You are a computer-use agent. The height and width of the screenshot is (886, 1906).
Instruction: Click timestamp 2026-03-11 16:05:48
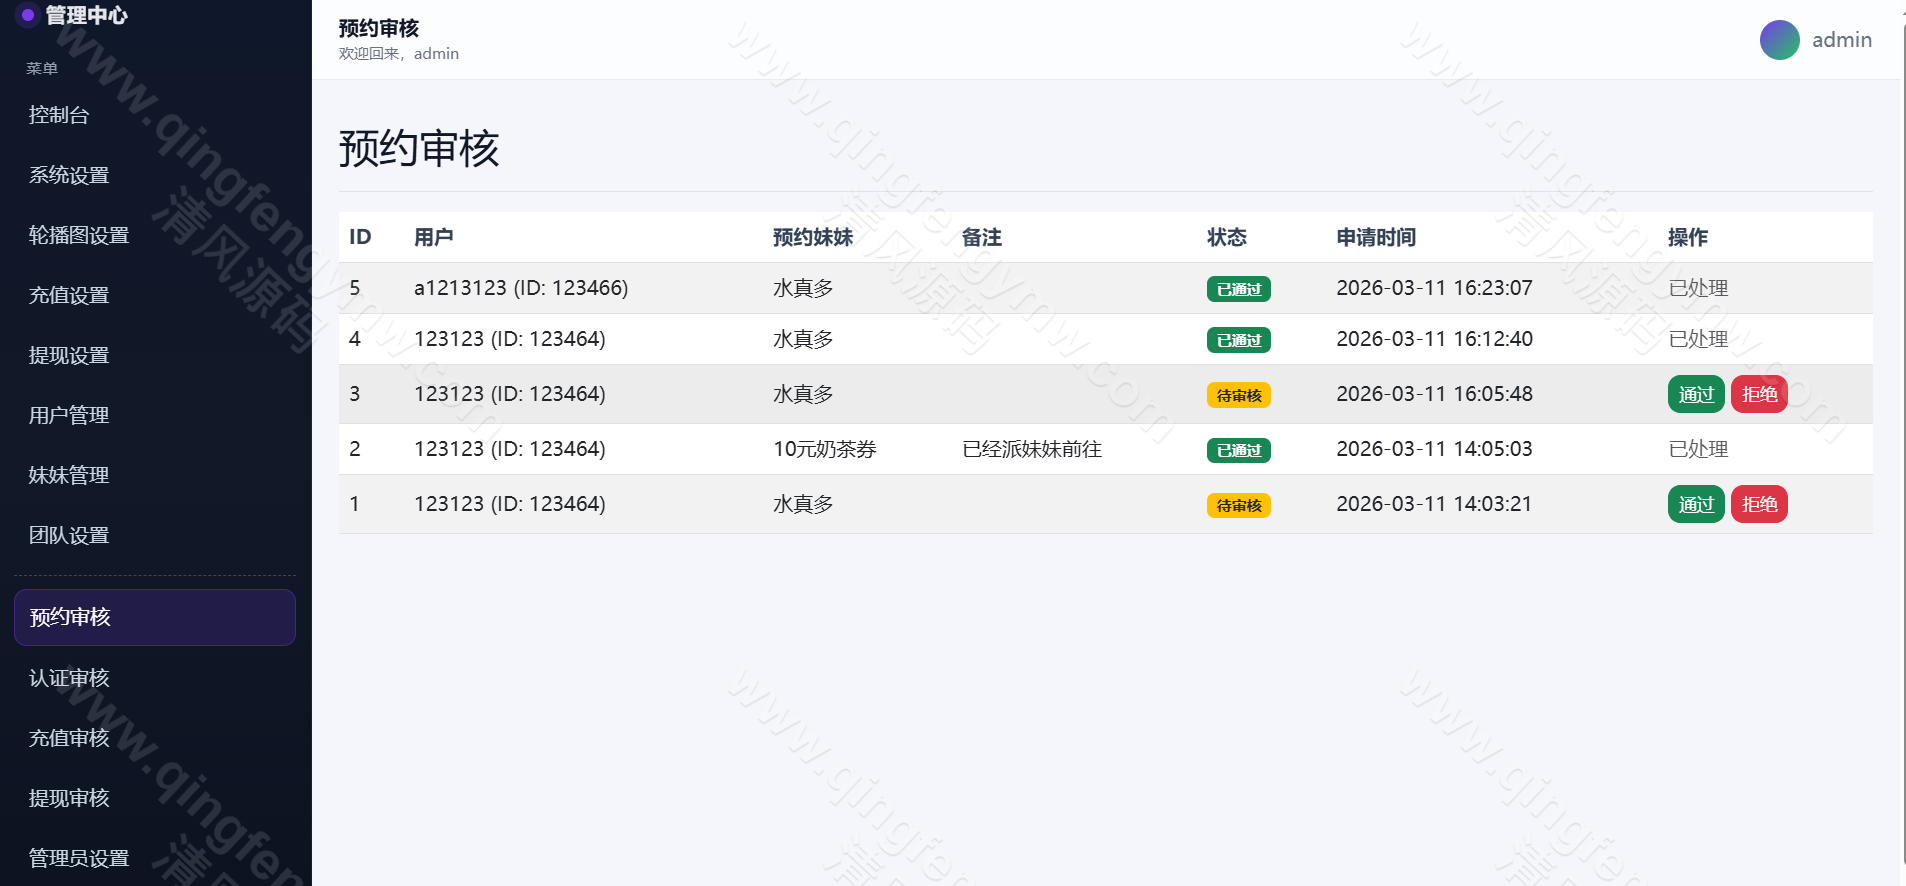coord(1434,394)
